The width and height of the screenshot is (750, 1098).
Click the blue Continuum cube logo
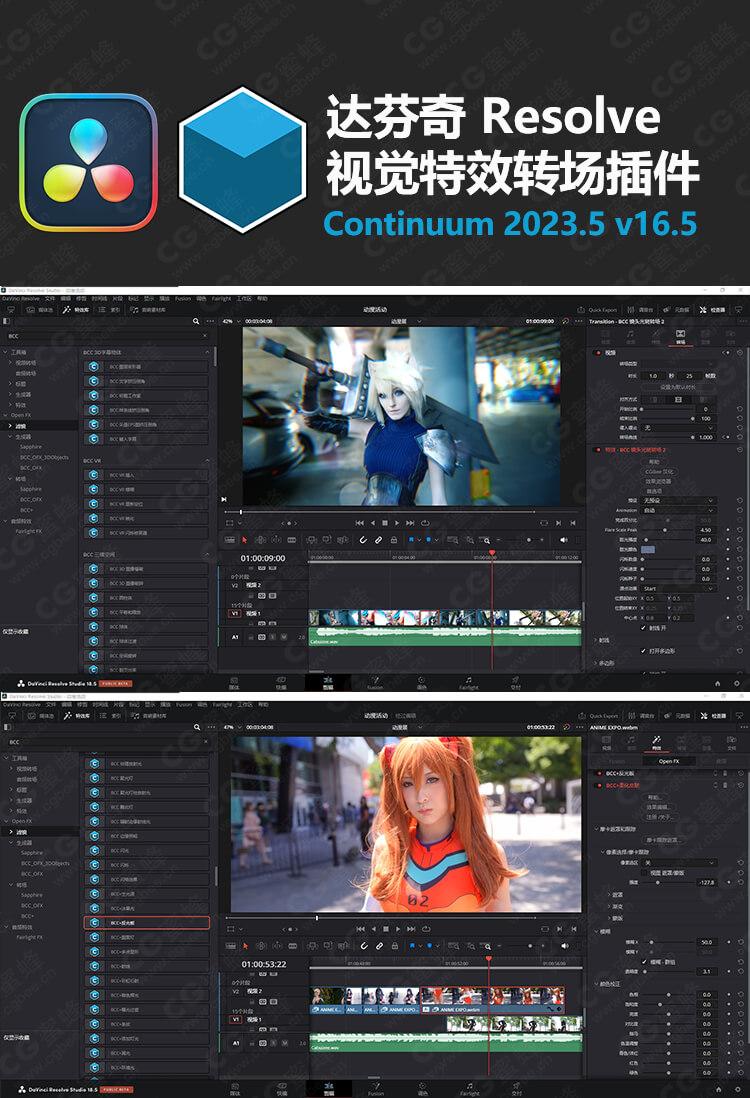[x=242, y=160]
